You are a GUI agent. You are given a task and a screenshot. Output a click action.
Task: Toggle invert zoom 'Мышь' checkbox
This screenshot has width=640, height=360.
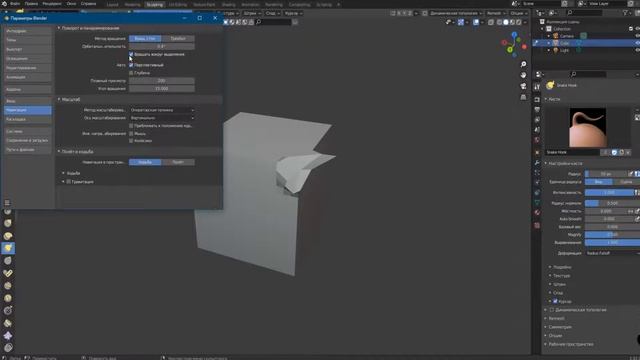coord(131,133)
